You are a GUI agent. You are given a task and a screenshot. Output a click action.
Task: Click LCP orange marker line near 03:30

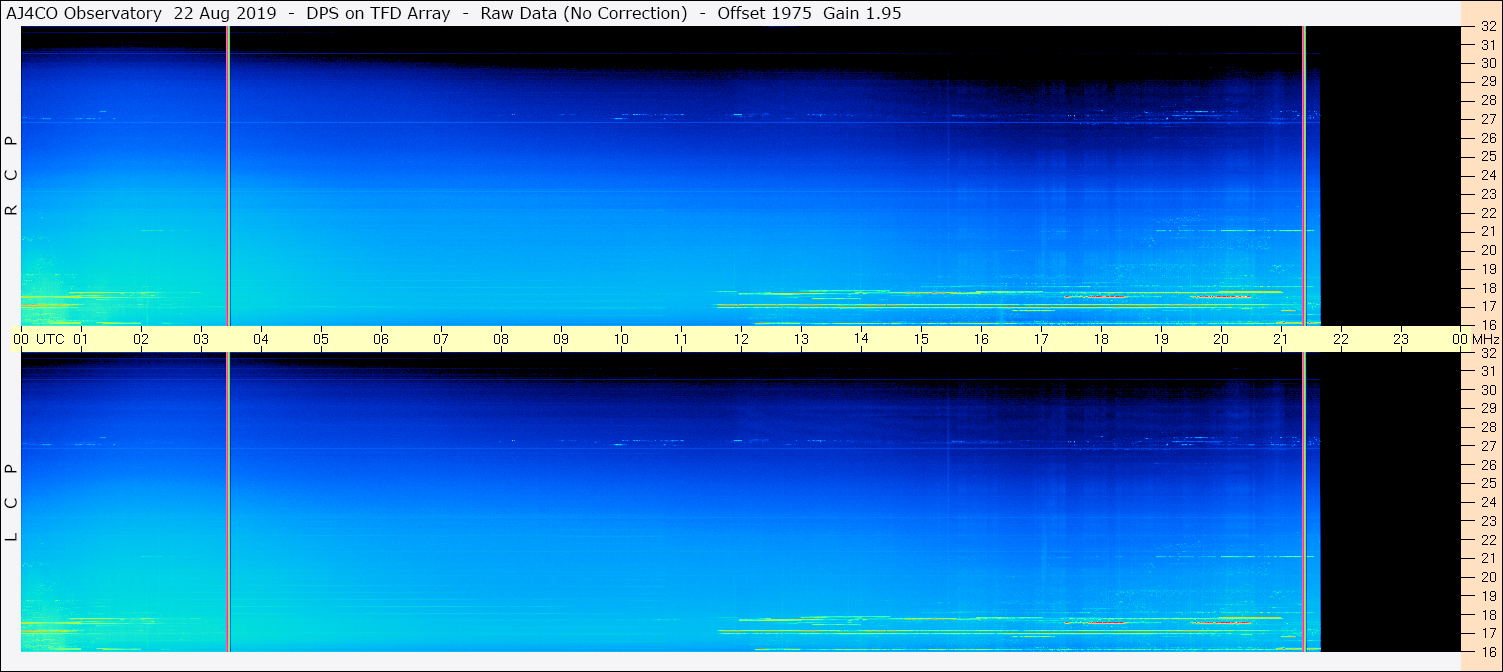coord(228,502)
